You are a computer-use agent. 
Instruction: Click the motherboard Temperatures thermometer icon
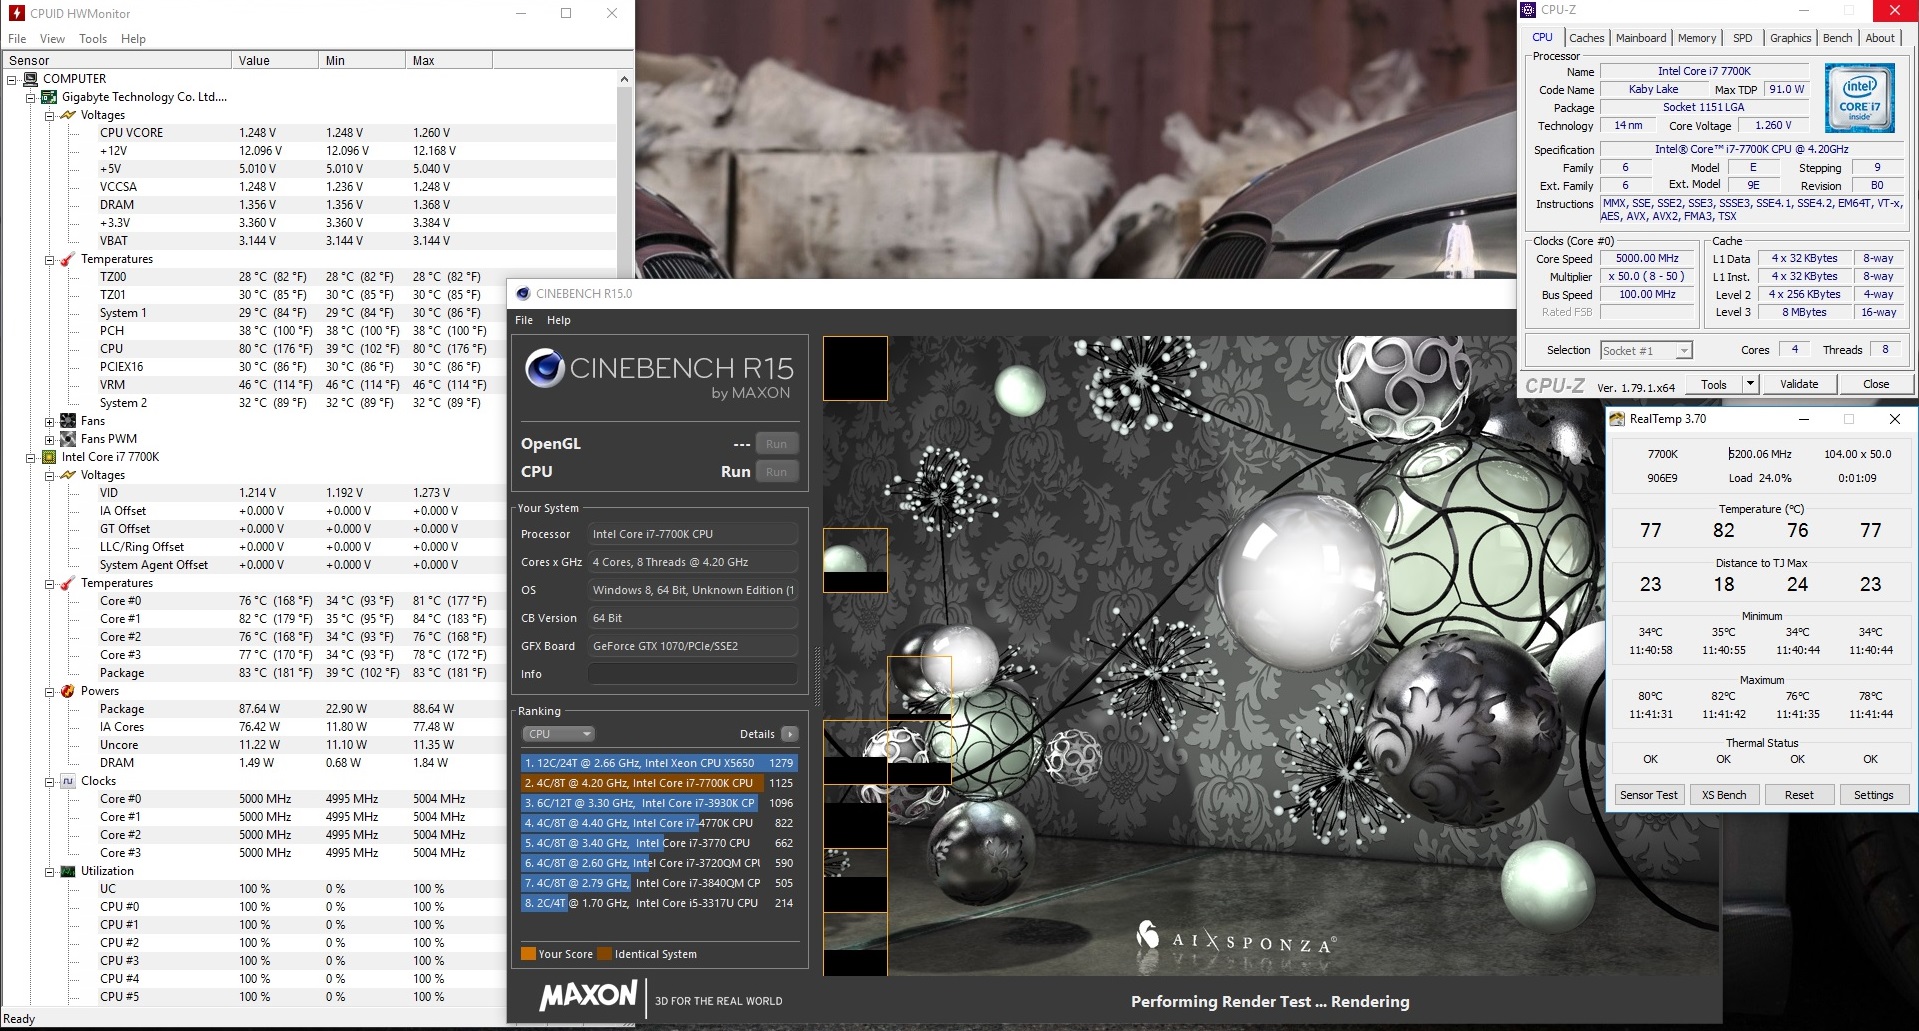click(68, 259)
